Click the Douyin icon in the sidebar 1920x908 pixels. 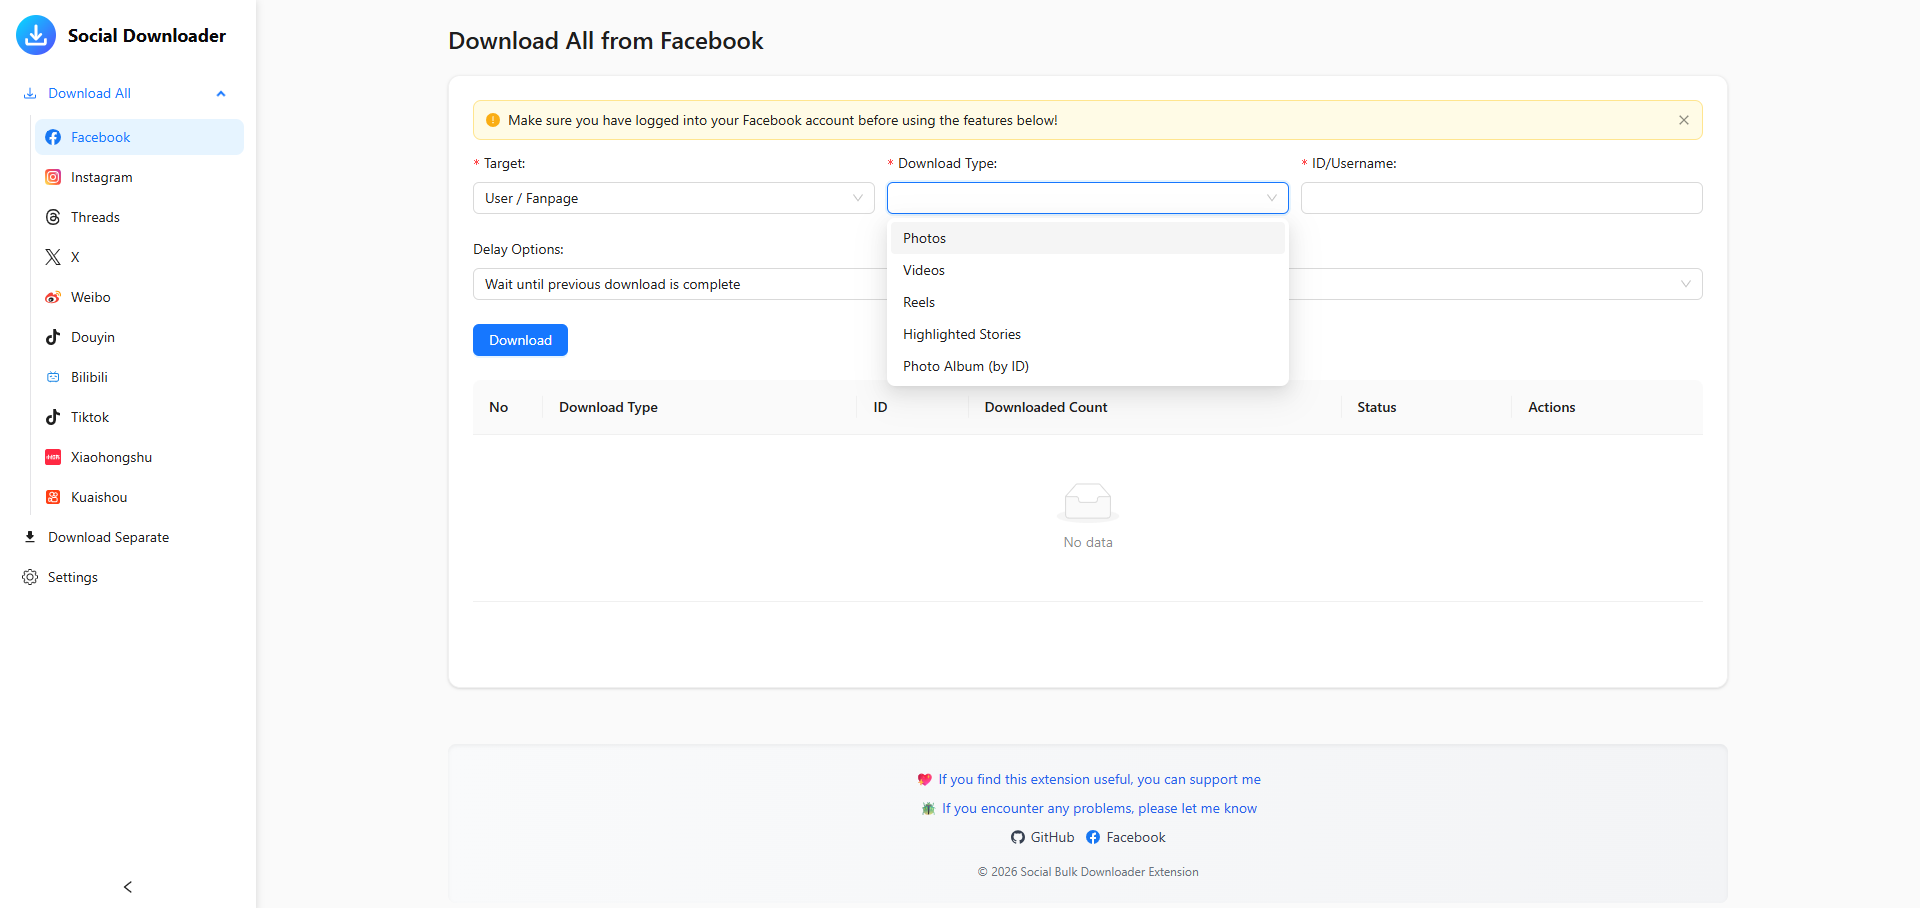click(x=53, y=337)
